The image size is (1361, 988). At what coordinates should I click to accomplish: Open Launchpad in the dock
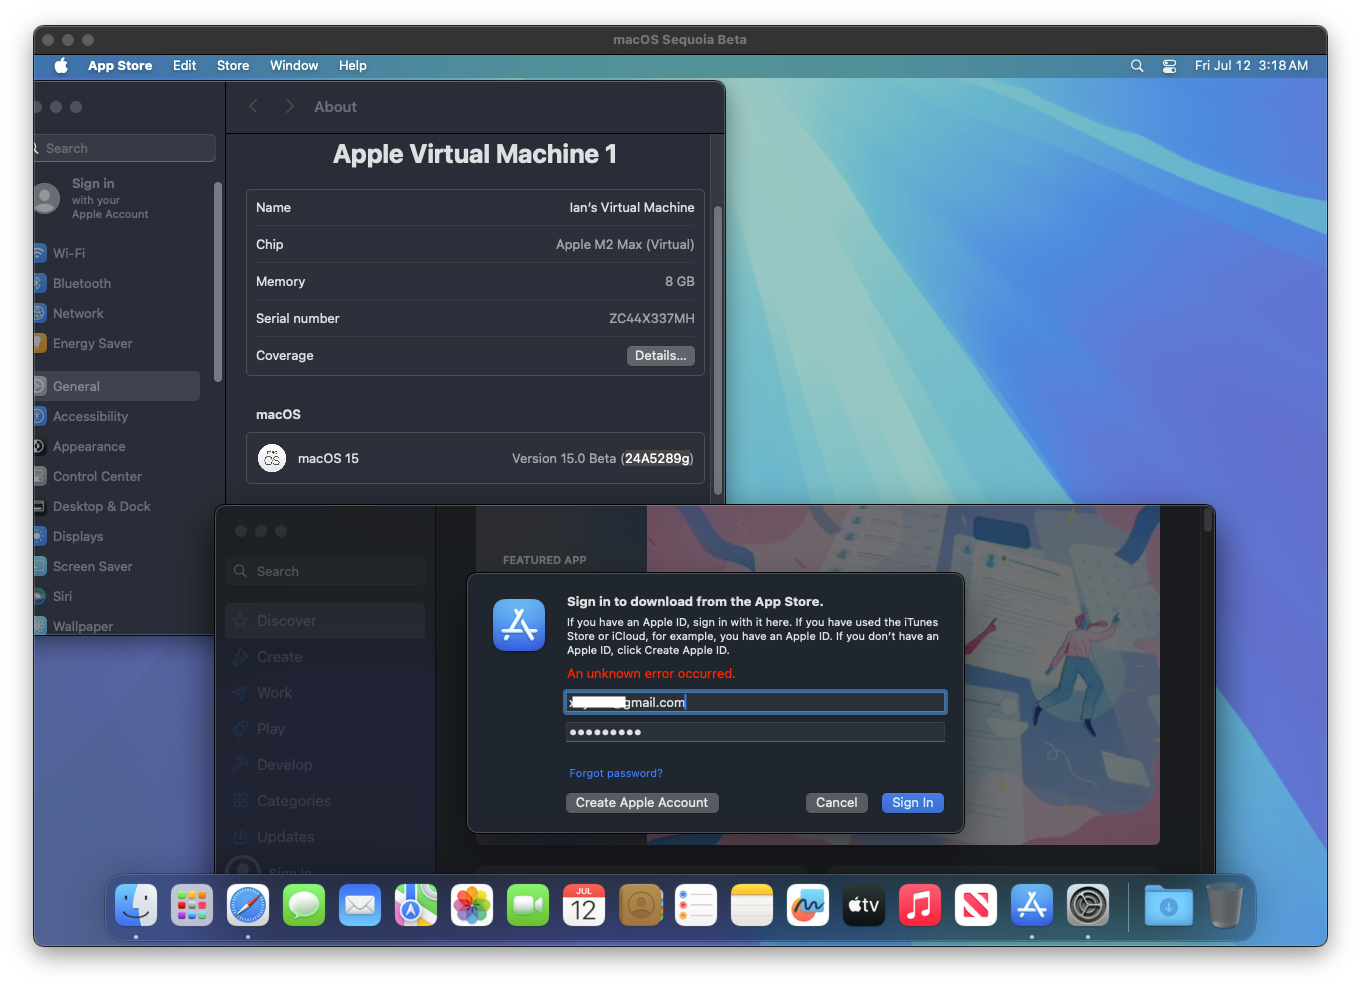(192, 906)
